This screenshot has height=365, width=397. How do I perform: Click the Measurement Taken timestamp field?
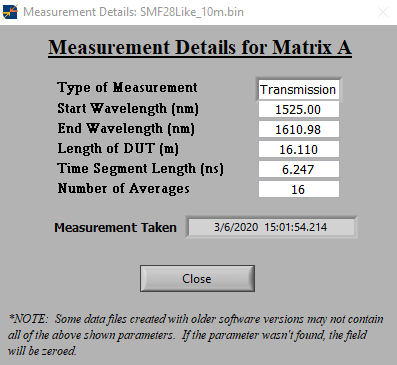[271, 227]
